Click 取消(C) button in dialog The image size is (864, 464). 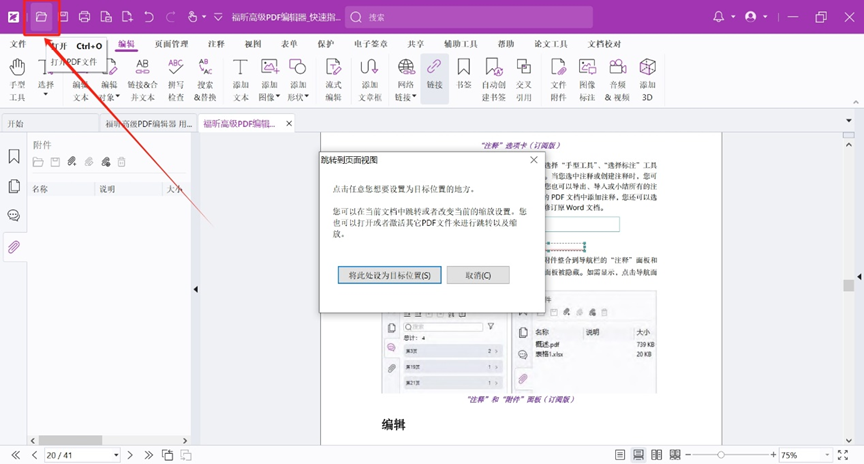(478, 275)
